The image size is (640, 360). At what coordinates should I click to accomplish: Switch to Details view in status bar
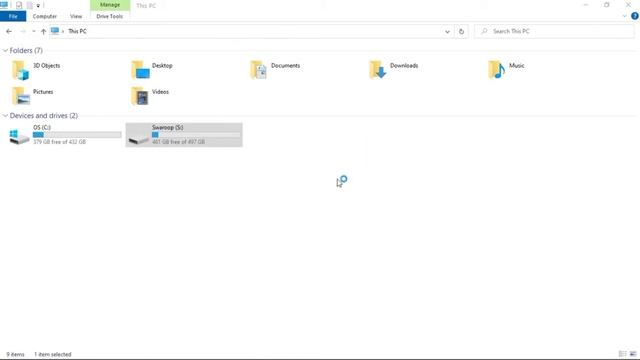point(622,354)
